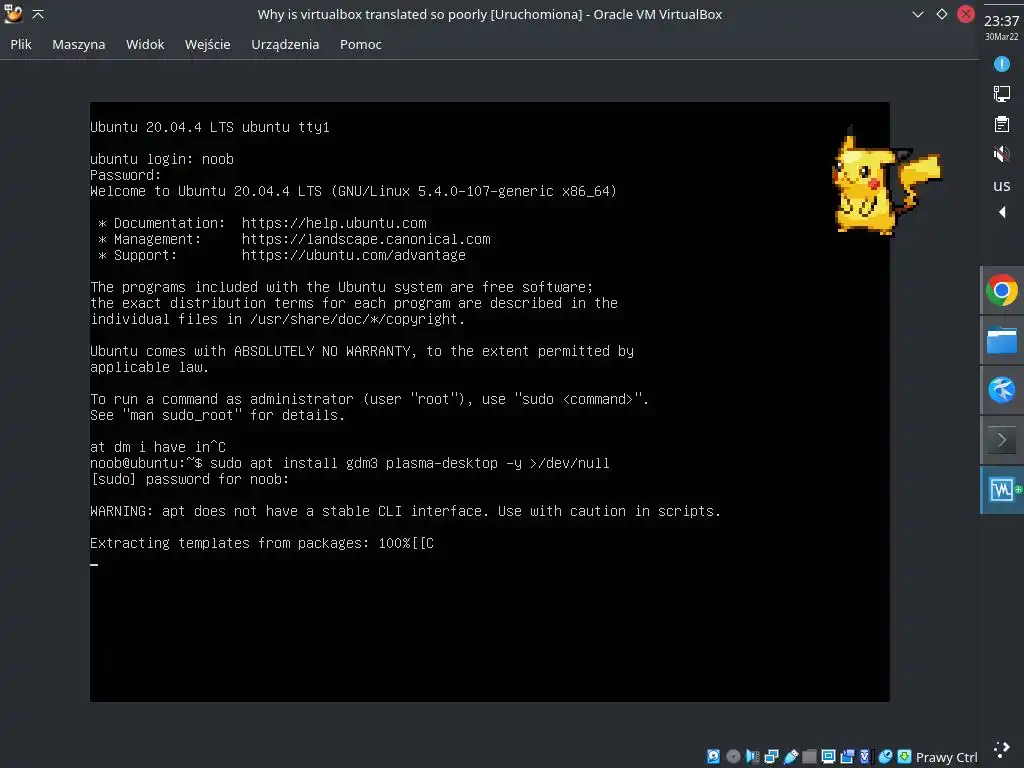Click the display settings status icon

[828, 757]
